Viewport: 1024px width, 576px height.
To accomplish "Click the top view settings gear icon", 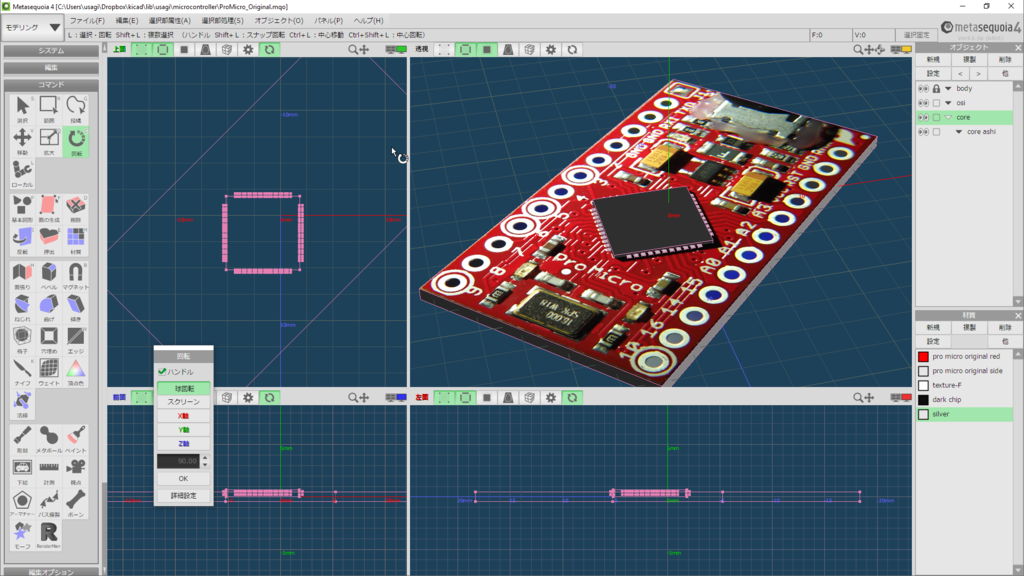I will 248,50.
